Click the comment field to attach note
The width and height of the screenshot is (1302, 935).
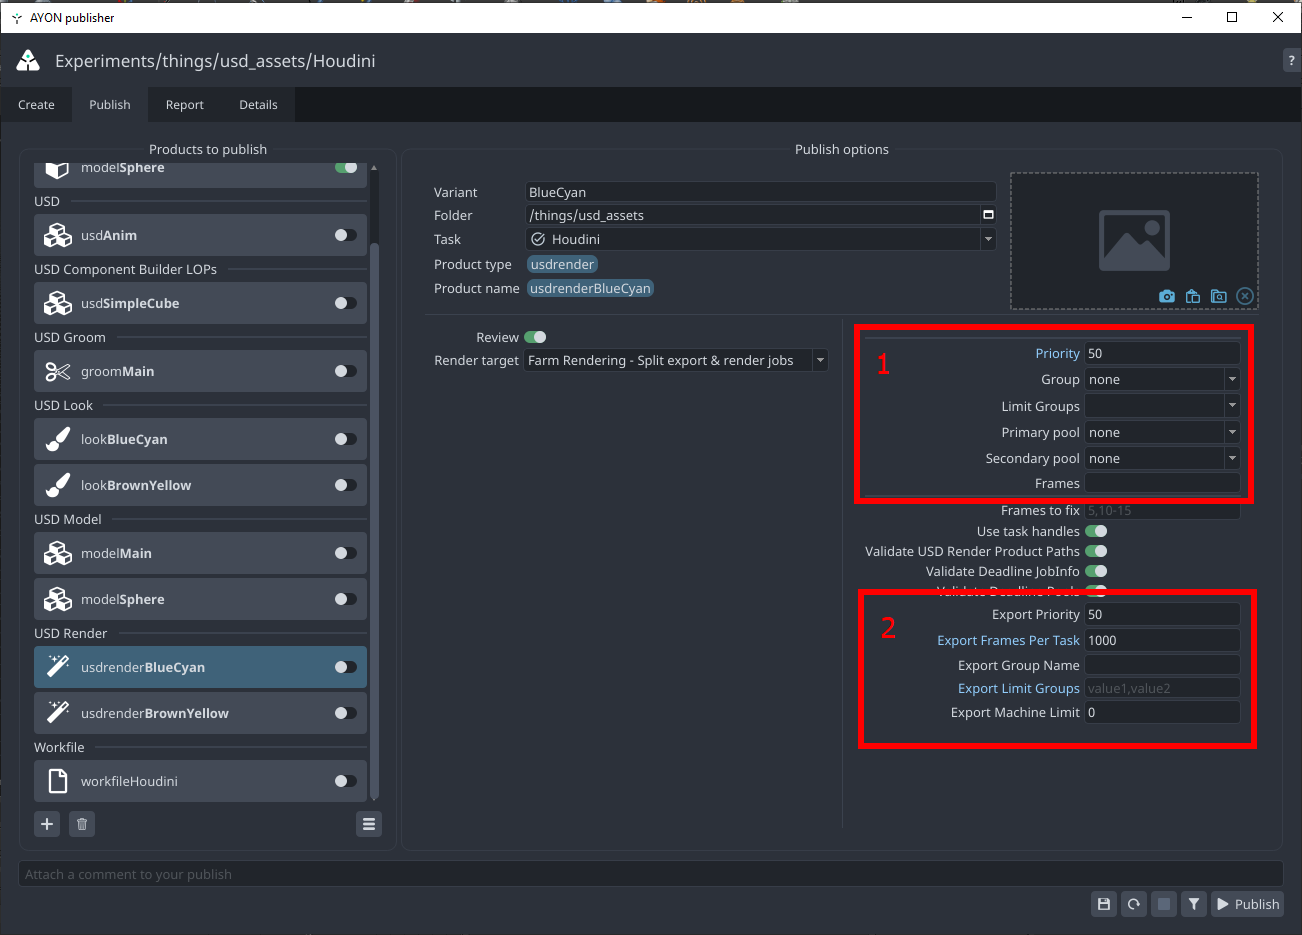coord(650,874)
